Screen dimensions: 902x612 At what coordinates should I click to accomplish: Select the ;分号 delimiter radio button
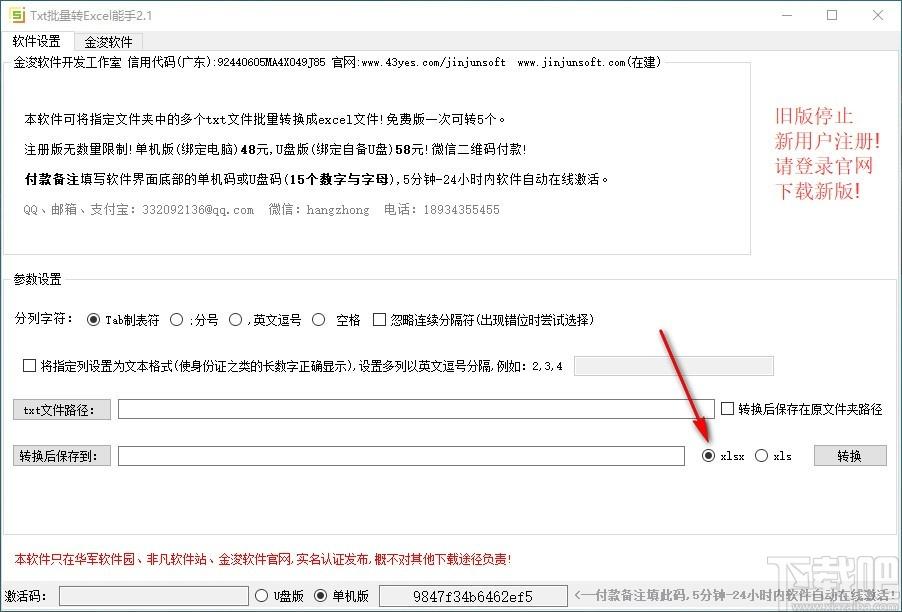(x=194, y=320)
